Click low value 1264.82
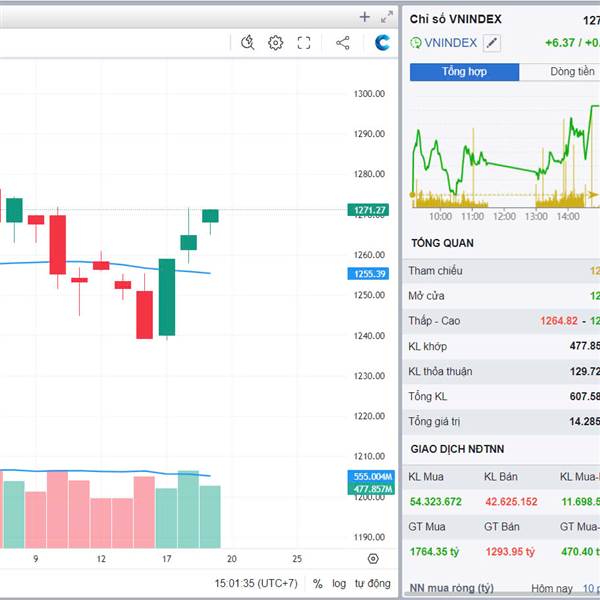 559,321
